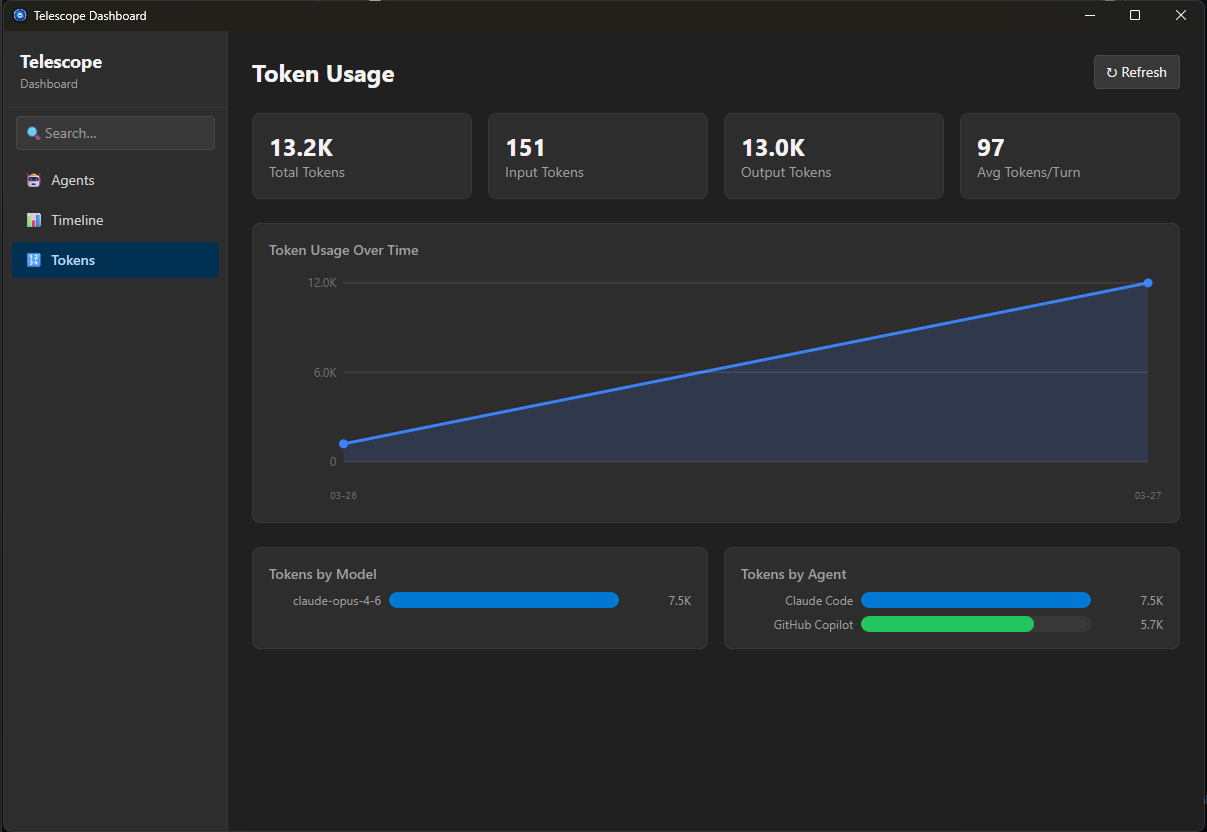Click the circular refresh arrow icon

(x=1112, y=72)
